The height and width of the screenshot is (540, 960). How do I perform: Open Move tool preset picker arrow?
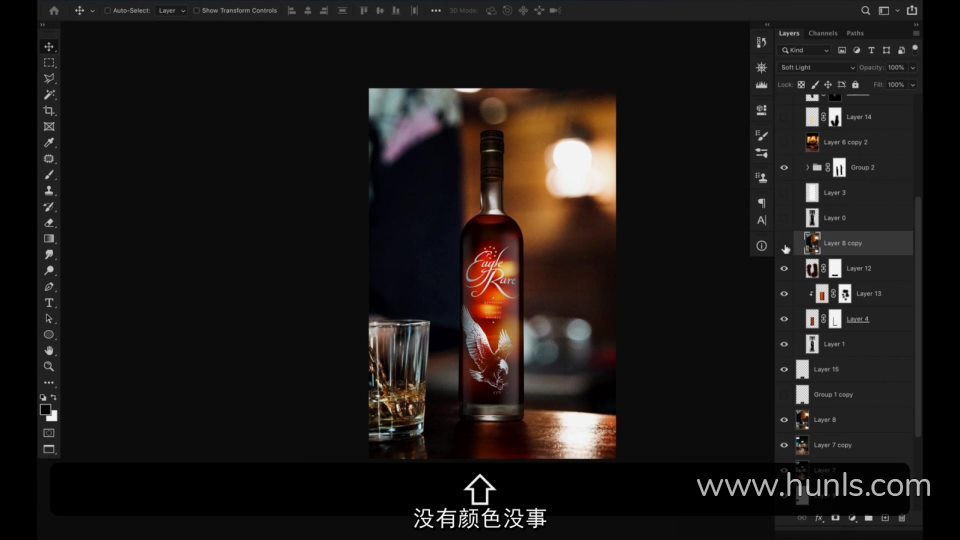pos(92,11)
